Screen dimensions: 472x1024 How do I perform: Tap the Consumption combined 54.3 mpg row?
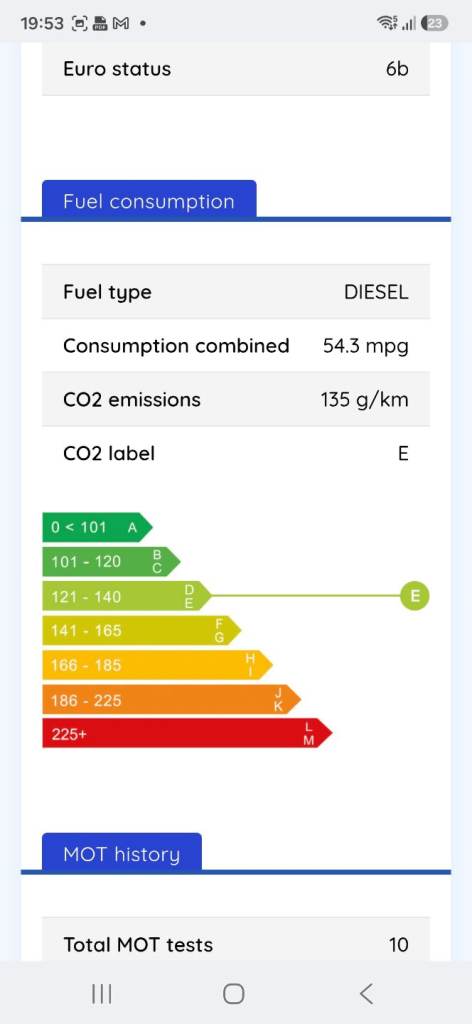click(x=236, y=345)
